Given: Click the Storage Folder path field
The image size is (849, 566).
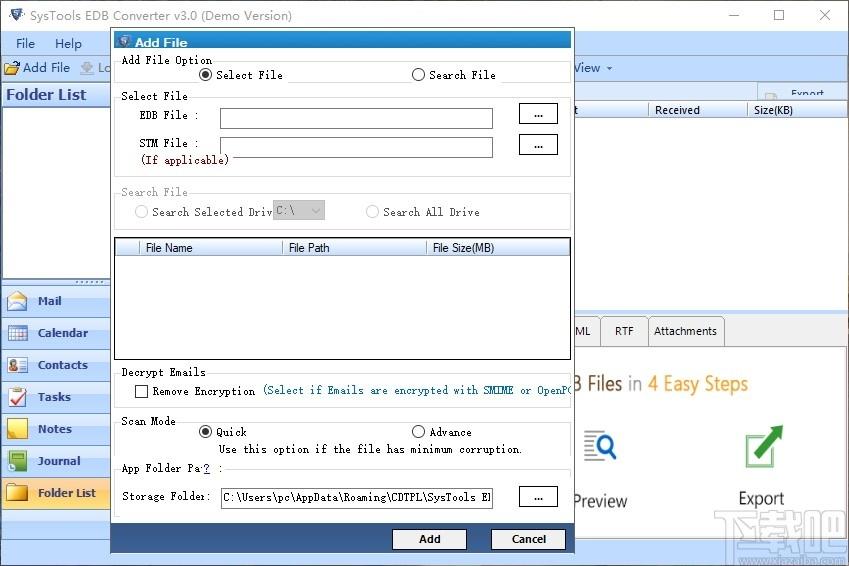Looking at the screenshot, I should [356, 497].
